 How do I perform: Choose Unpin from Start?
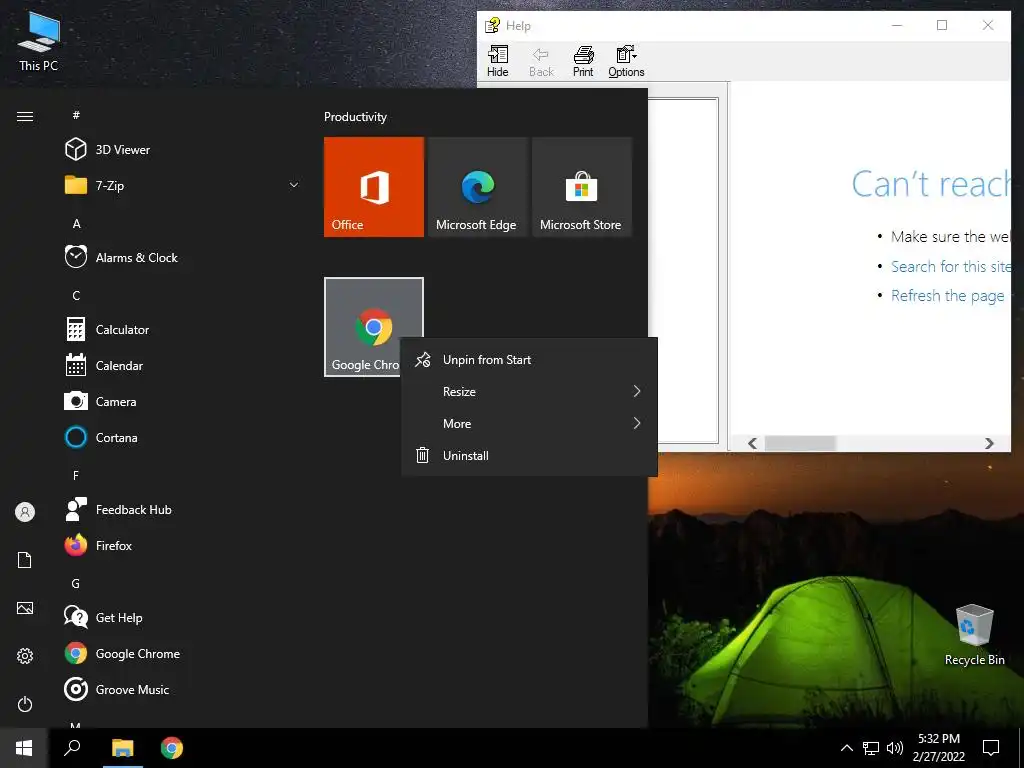click(x=529, y=360)
